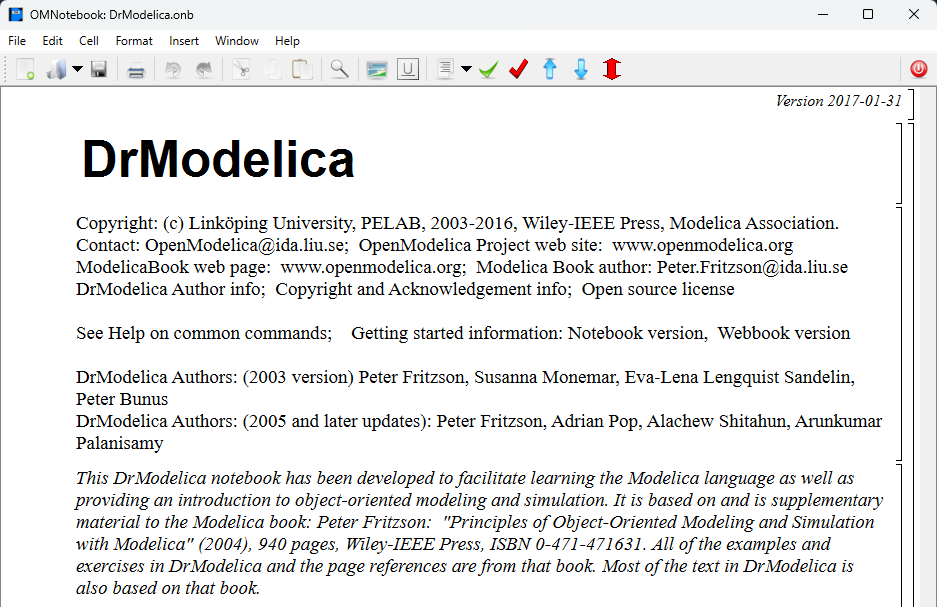Select the Version 2017-01-31 cell bracket

(x=911, y=105)
